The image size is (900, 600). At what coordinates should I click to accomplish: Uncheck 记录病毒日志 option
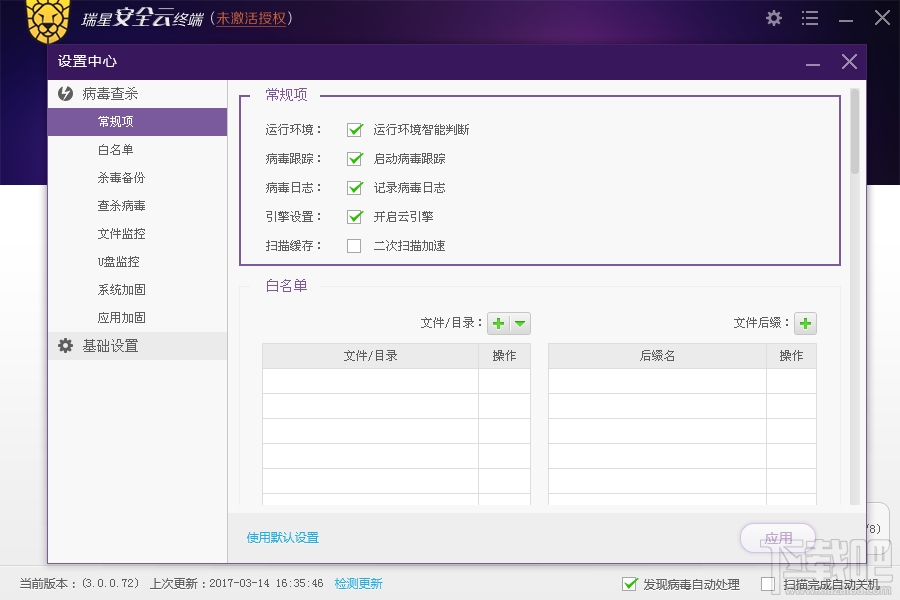354,187
